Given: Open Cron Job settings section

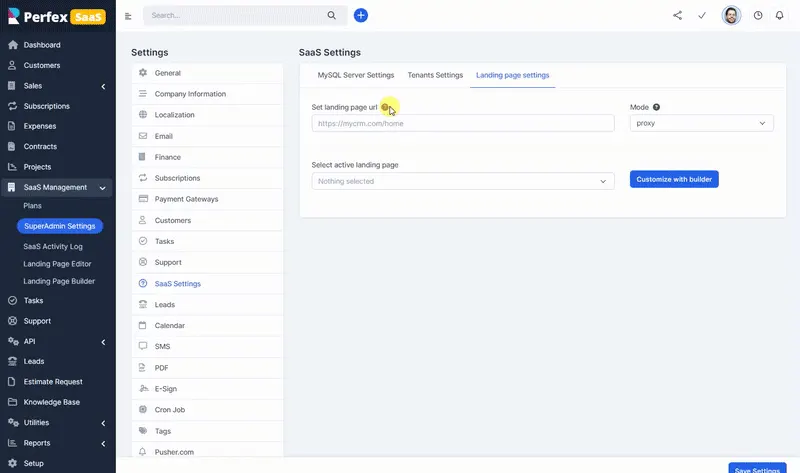Looking at the screenshot, I should pos(207,410).
